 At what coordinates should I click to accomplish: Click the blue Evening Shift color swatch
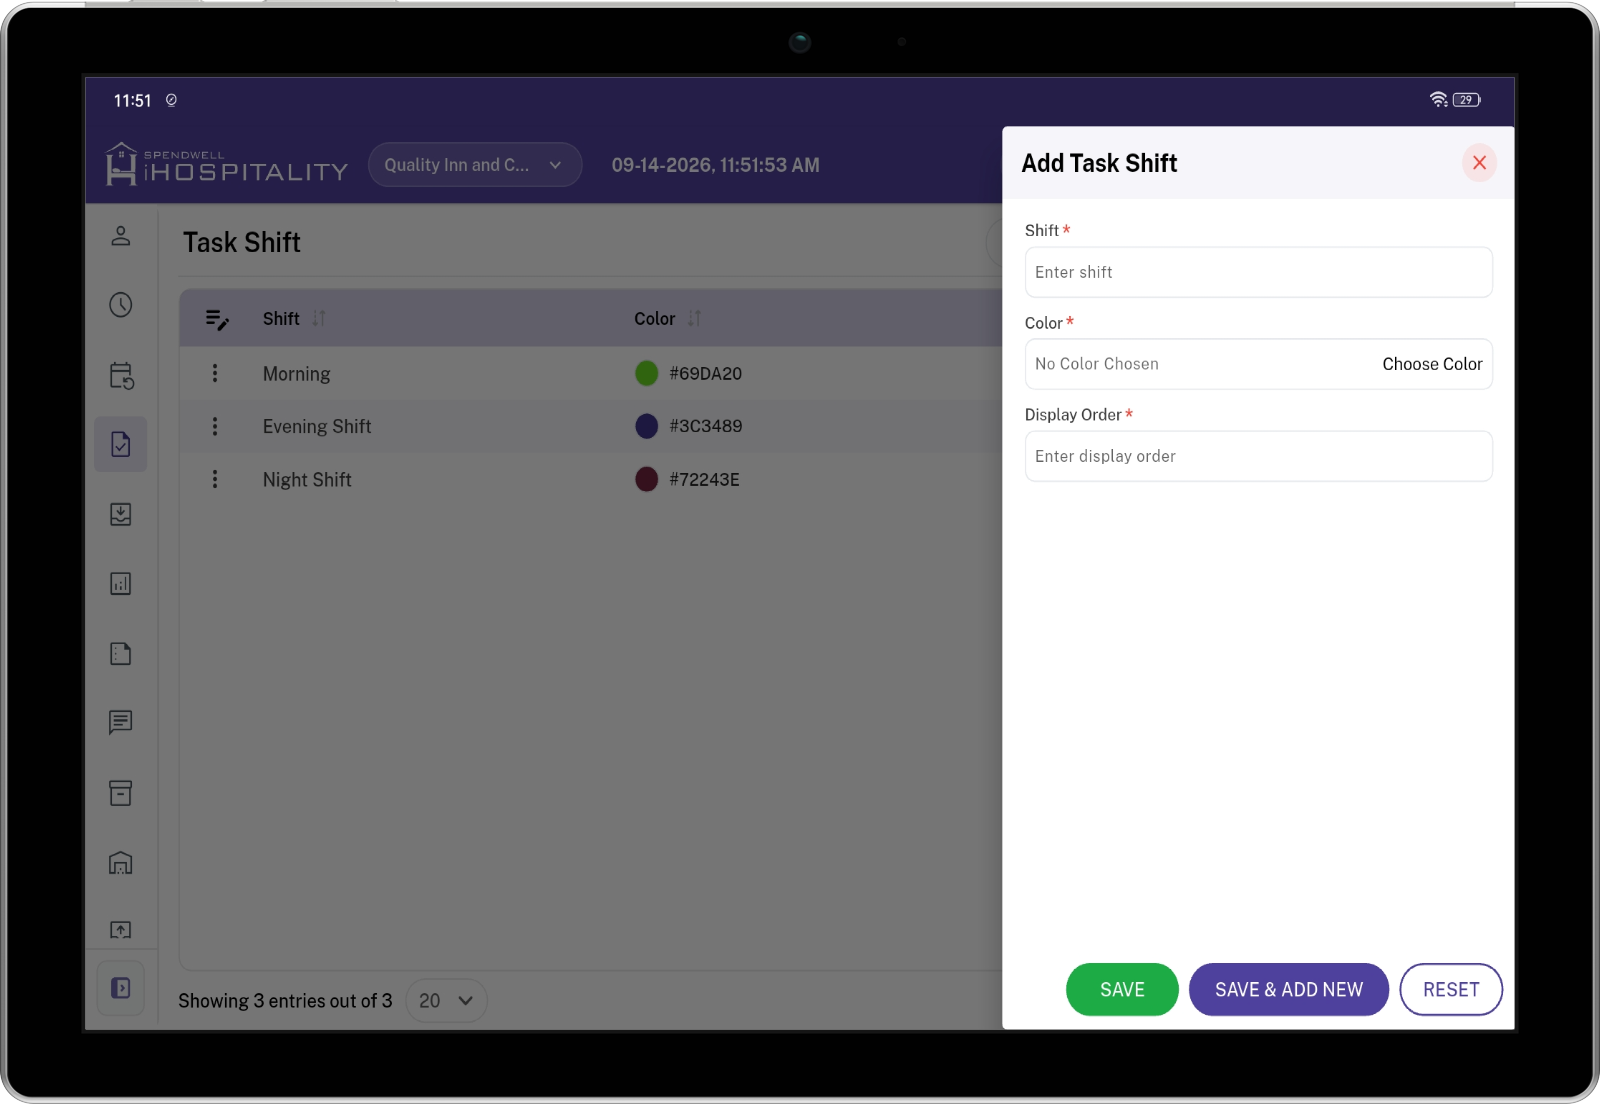[x=647, y=426]
